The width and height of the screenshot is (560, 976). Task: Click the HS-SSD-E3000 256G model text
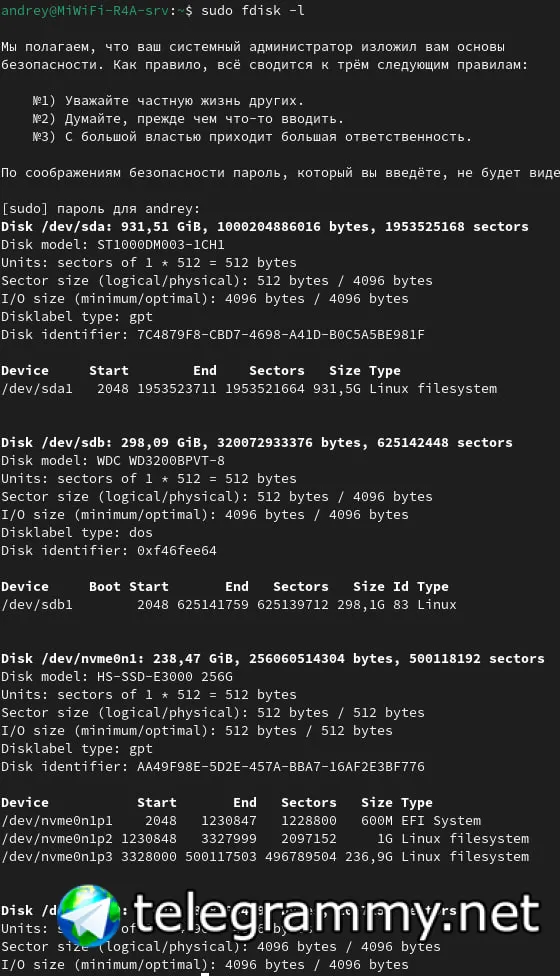(165, 677)
